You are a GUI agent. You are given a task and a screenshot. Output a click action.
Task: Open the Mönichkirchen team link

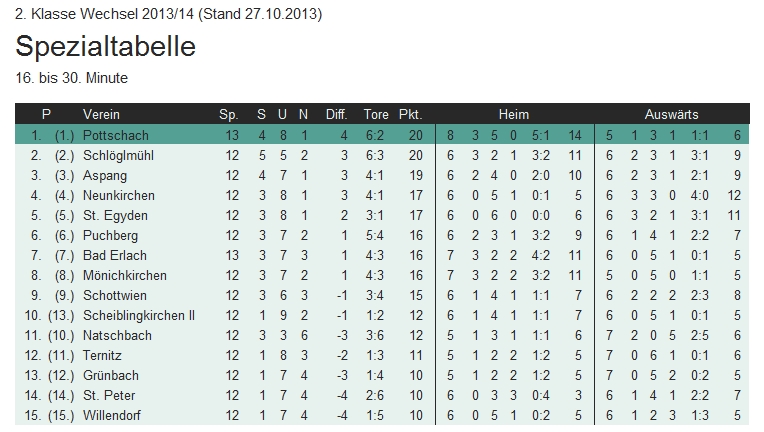coord(121,275)
